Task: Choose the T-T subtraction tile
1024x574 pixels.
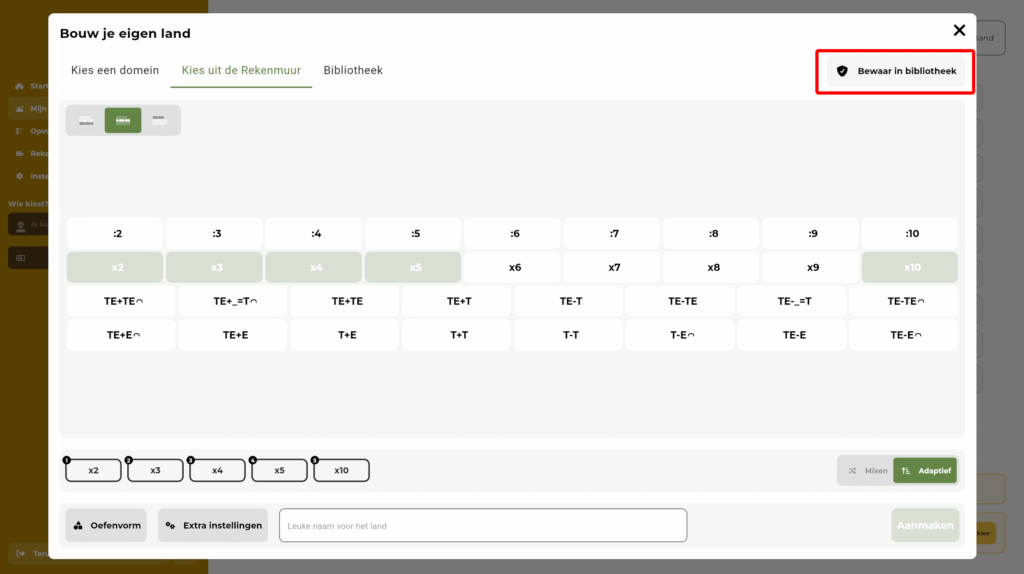Action: pos(570,335)
